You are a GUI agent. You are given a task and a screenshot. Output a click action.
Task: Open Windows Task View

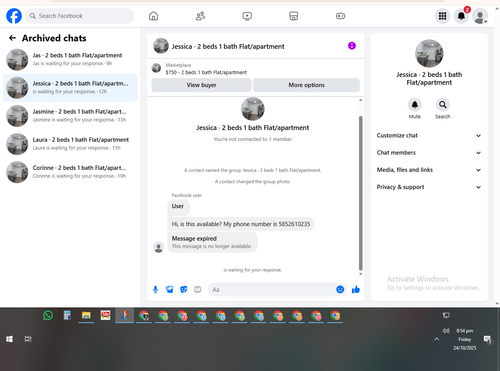[28, 339]
